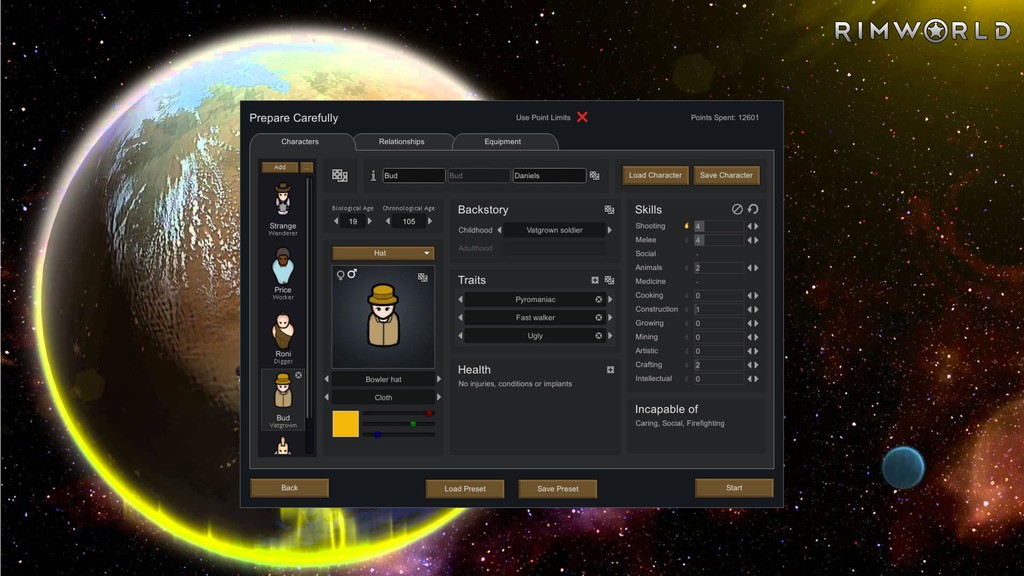Open the more options button beside Add

306,167
